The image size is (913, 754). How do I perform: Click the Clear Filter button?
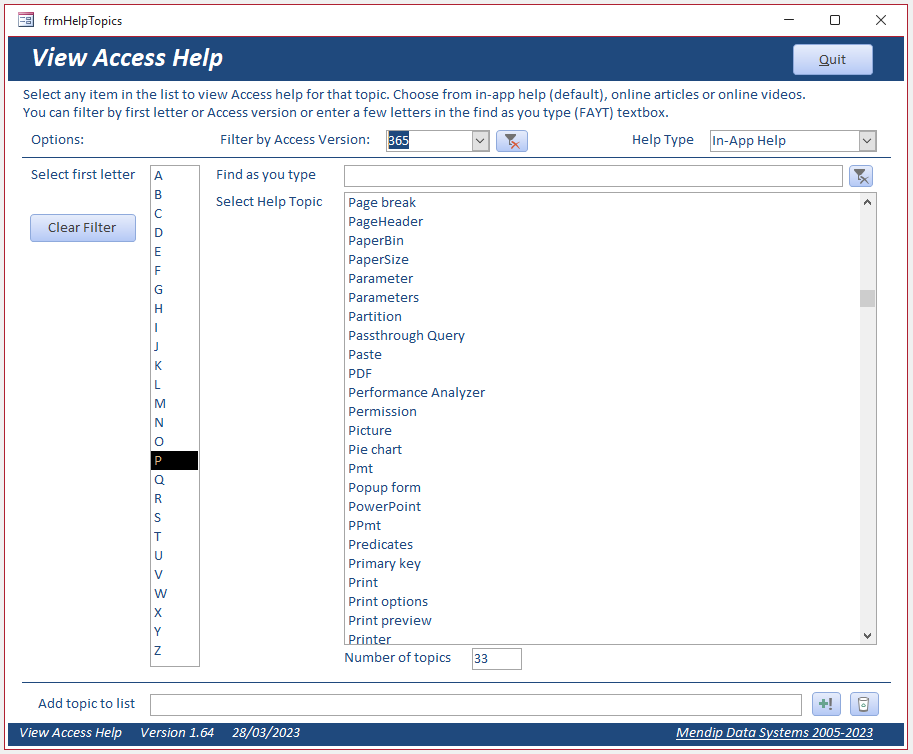click(83, 228)
